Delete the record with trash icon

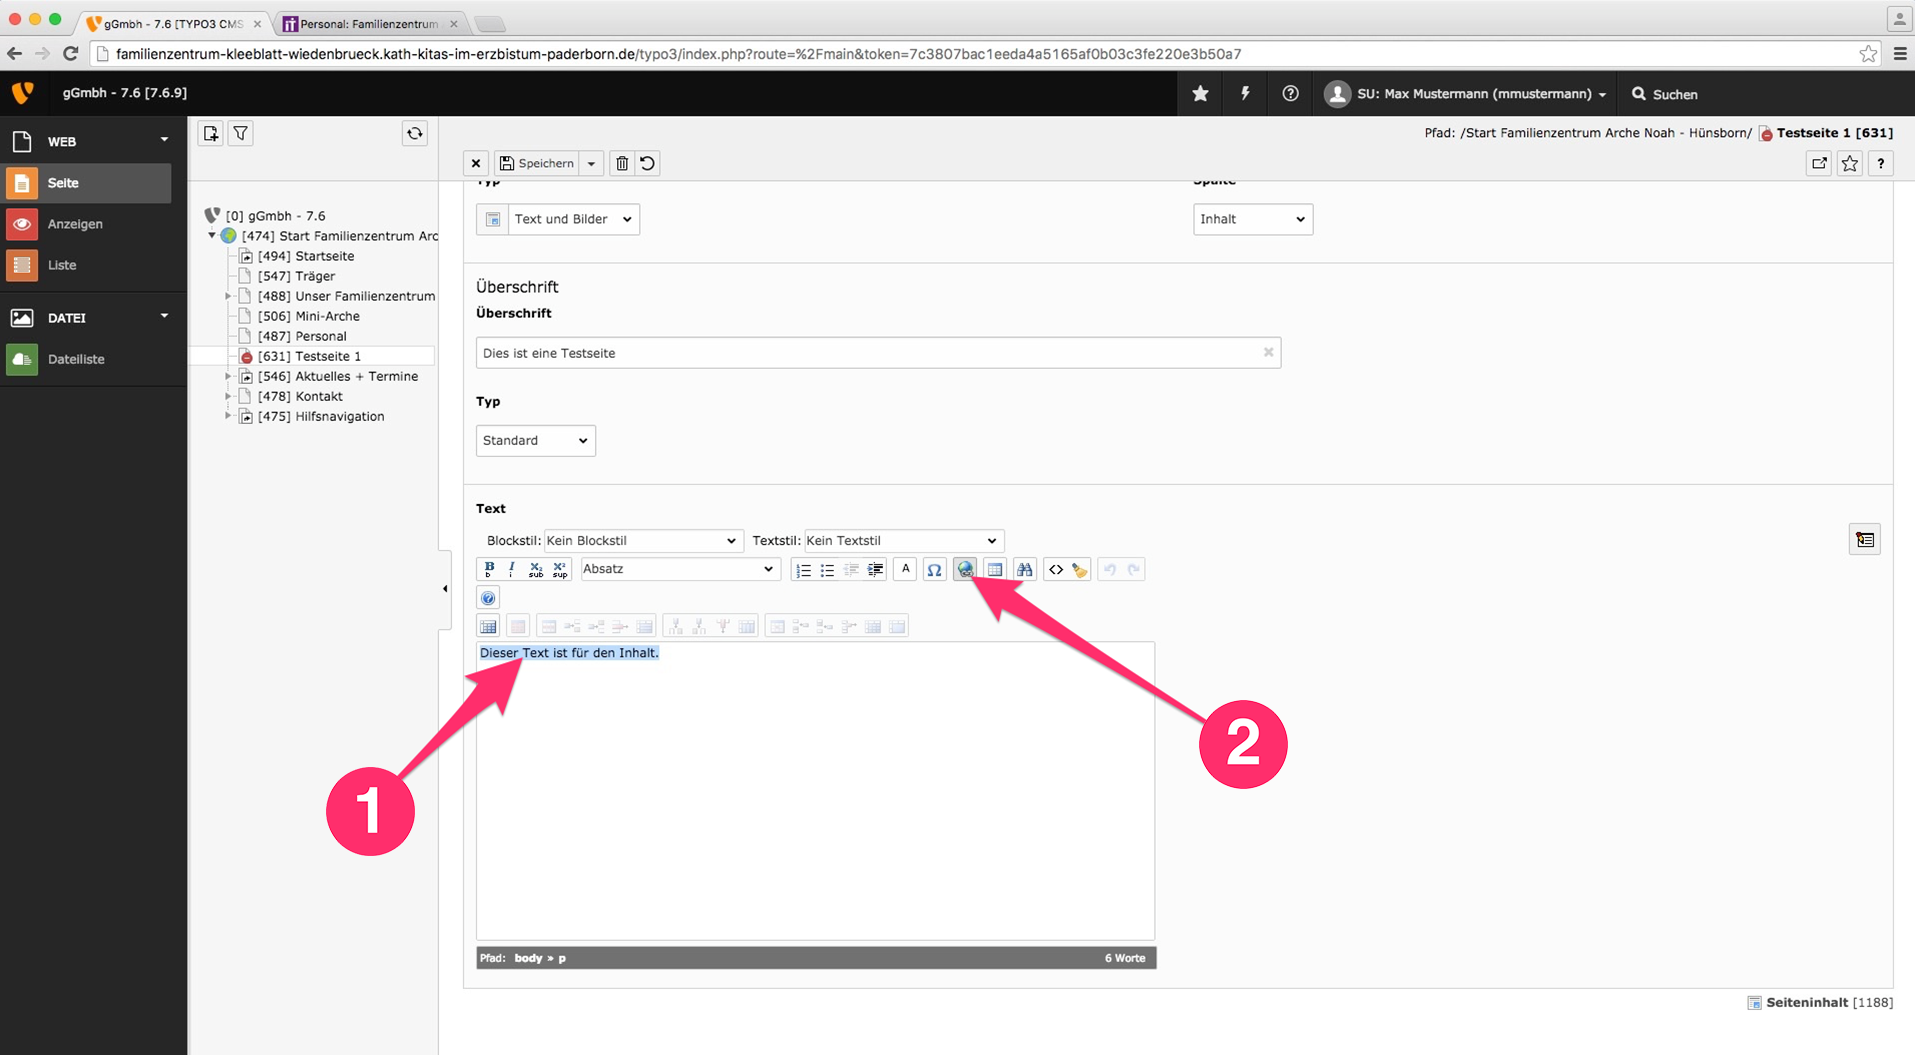622,163
